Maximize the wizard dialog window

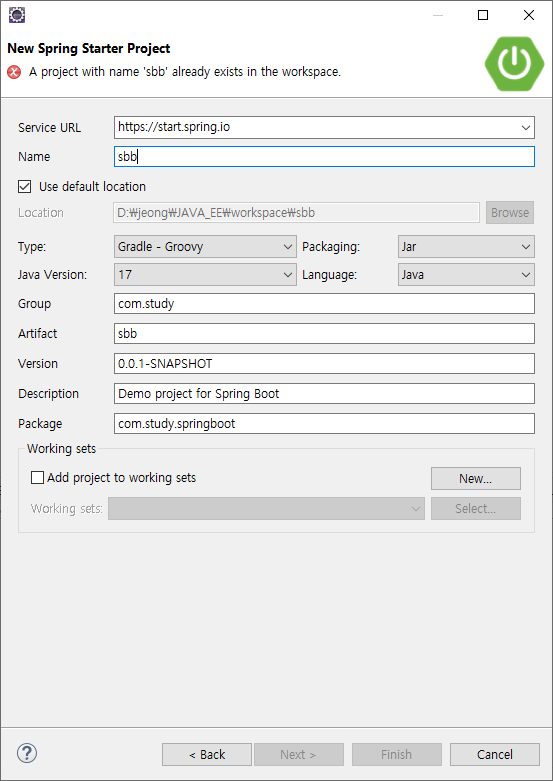coord(483,15)
